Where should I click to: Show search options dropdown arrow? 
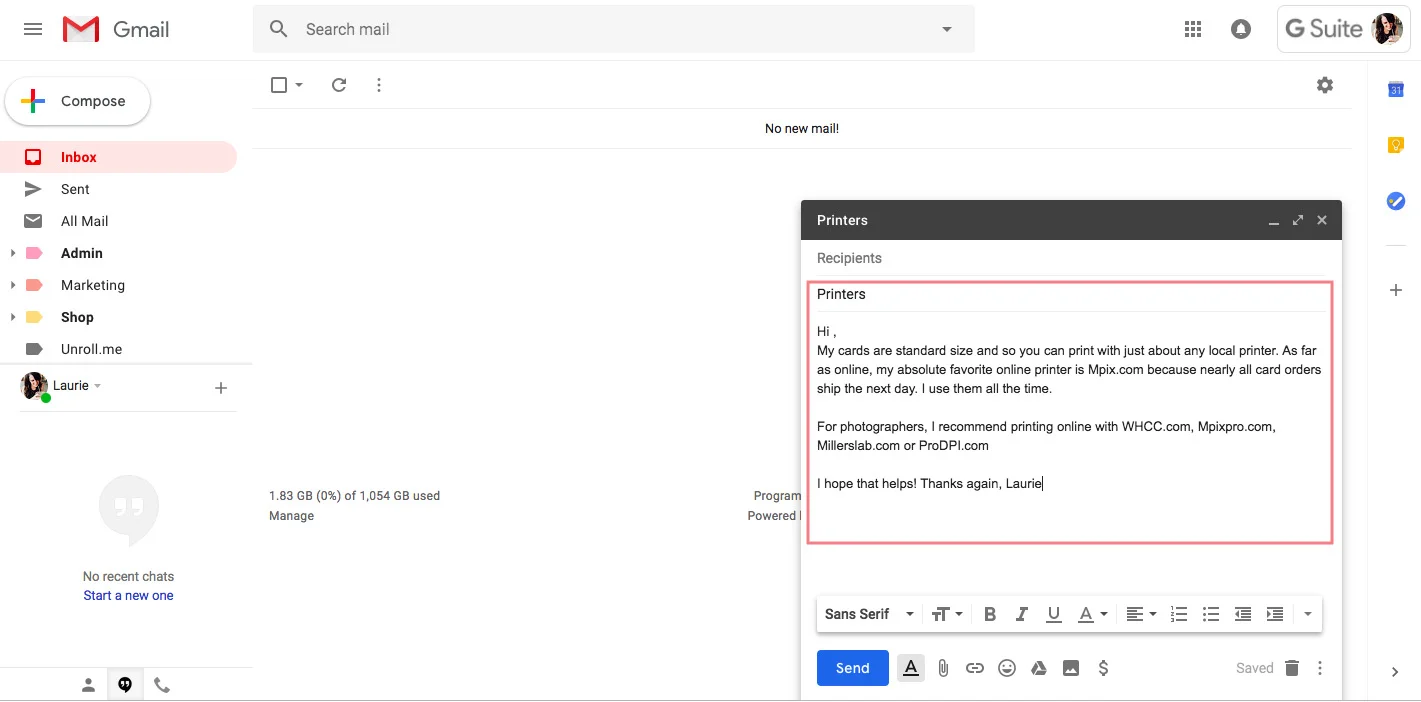pyautogui.click(x=947, y=29)
